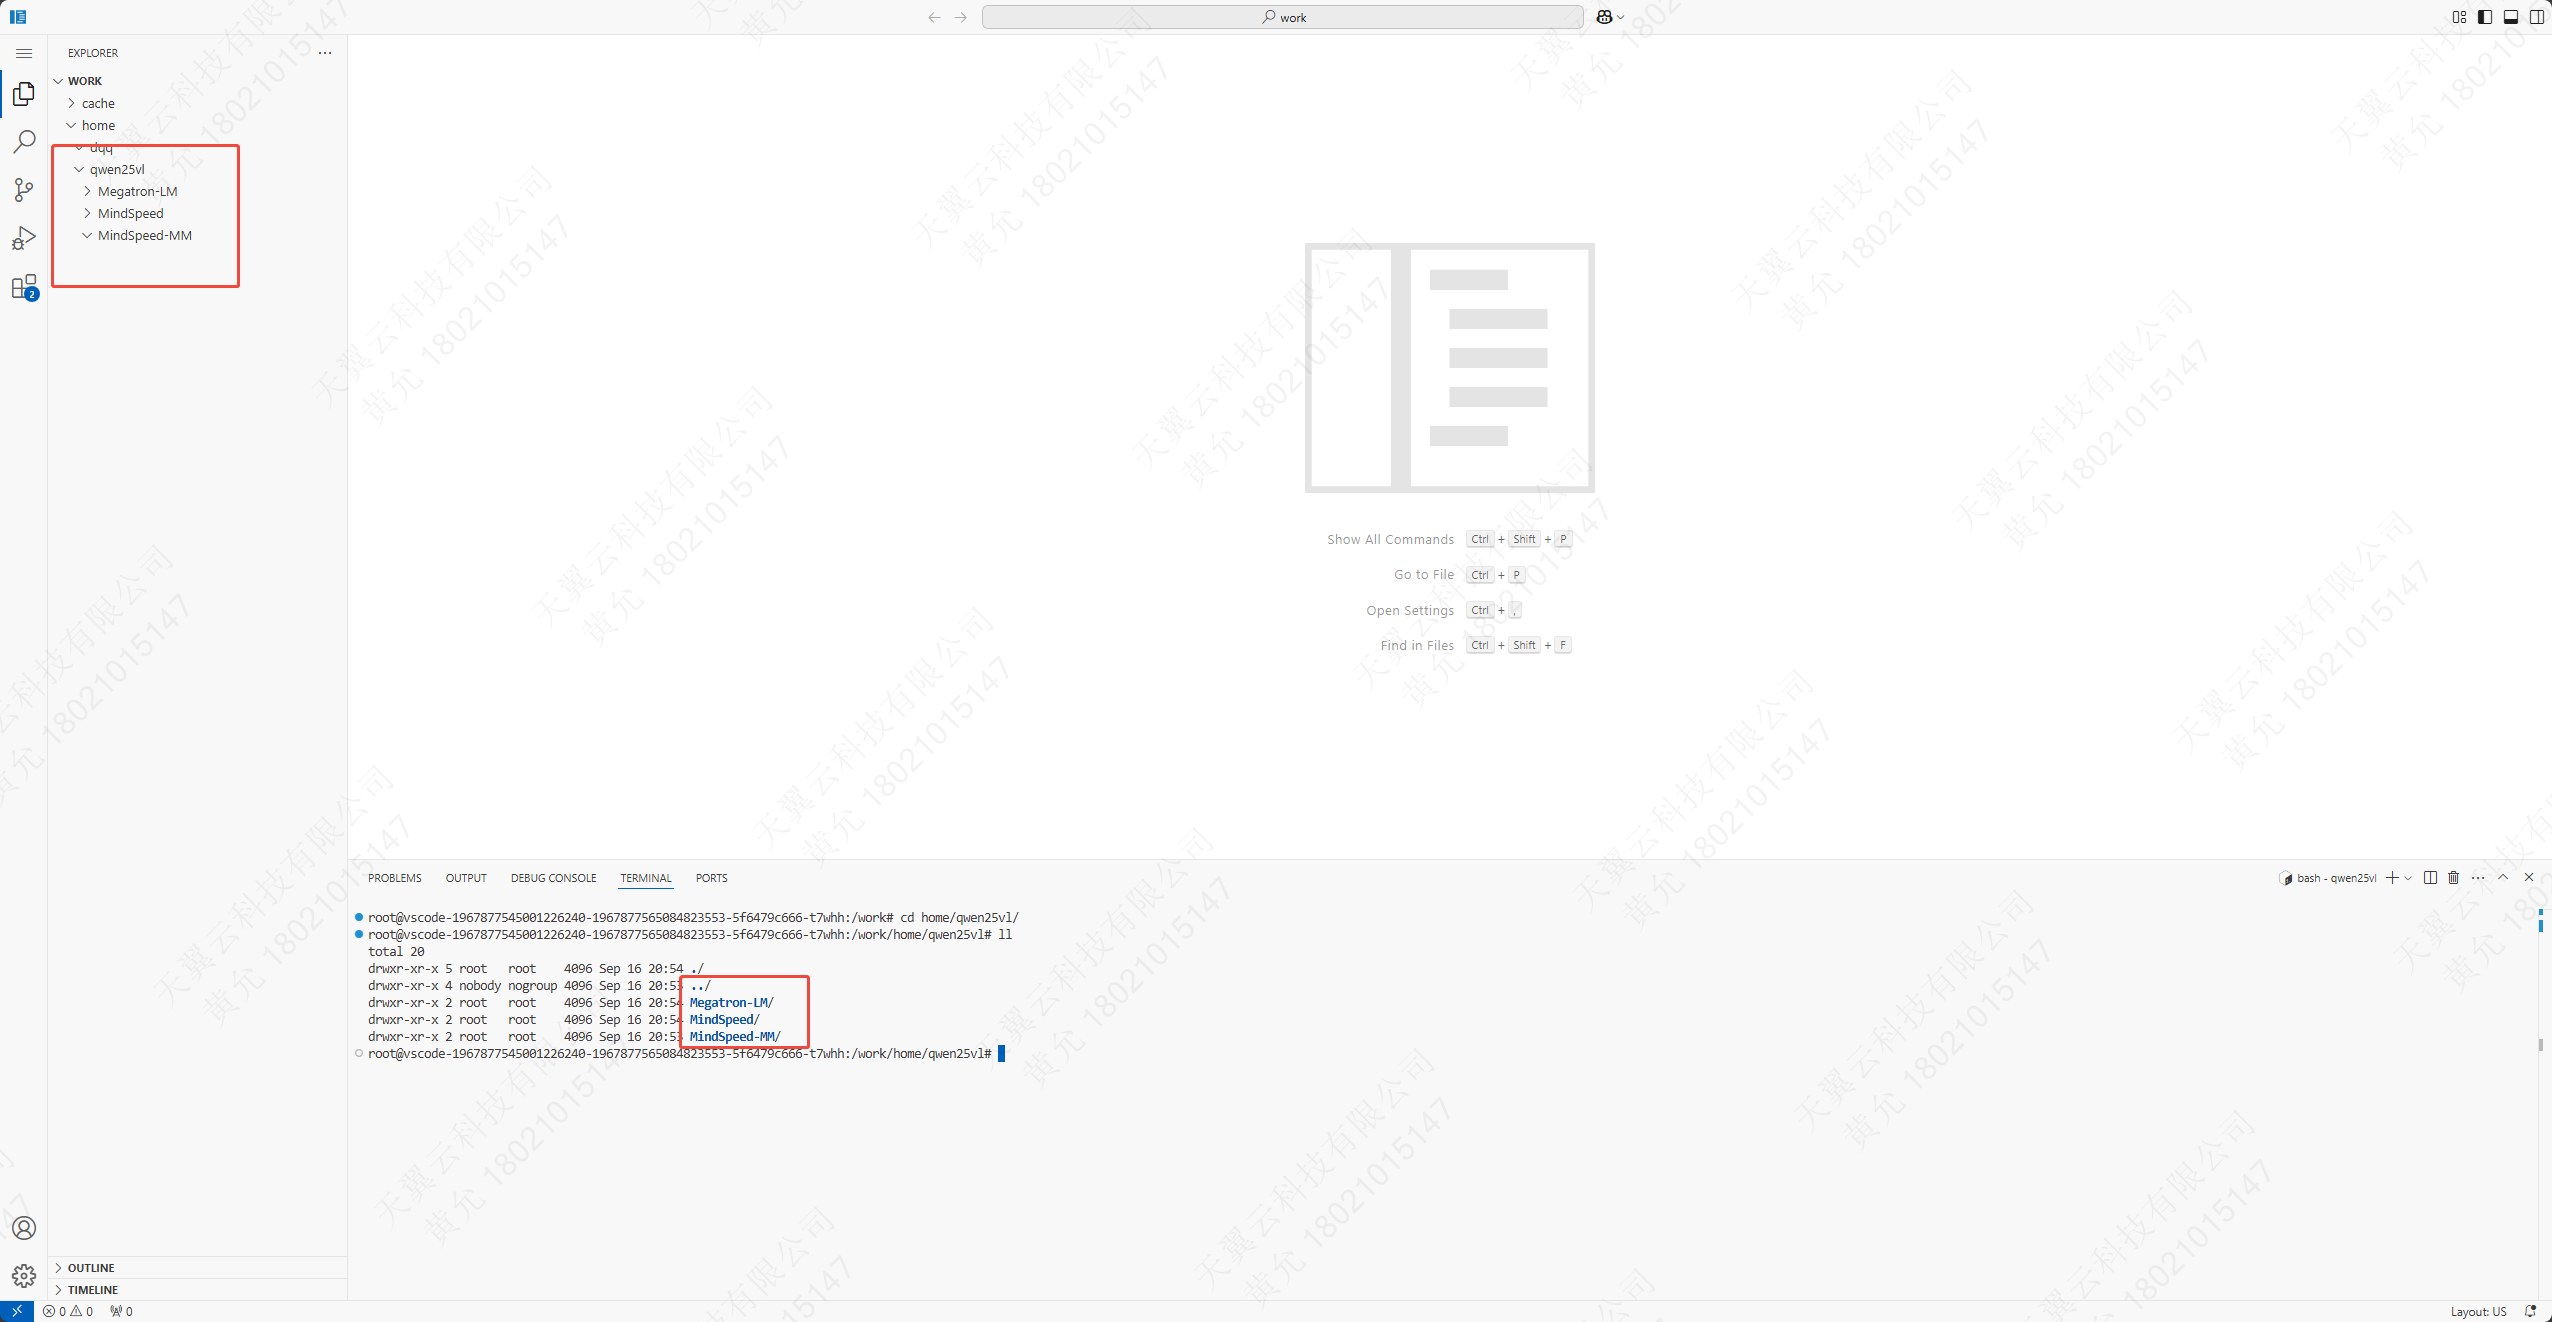Collapse the WORK root folder
Screen dimensions: 2552x1322
pyautogui.click(x=198, y=81)
